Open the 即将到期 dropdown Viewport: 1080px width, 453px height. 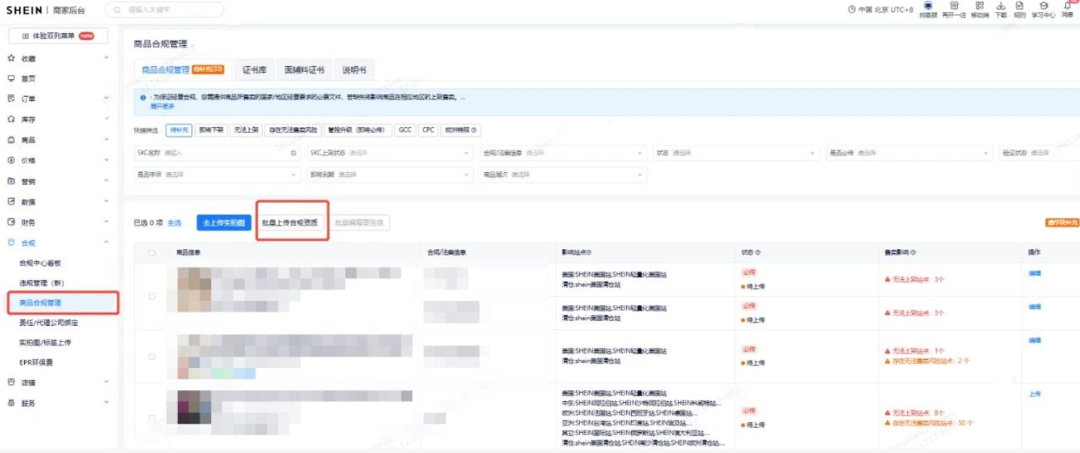389,175
